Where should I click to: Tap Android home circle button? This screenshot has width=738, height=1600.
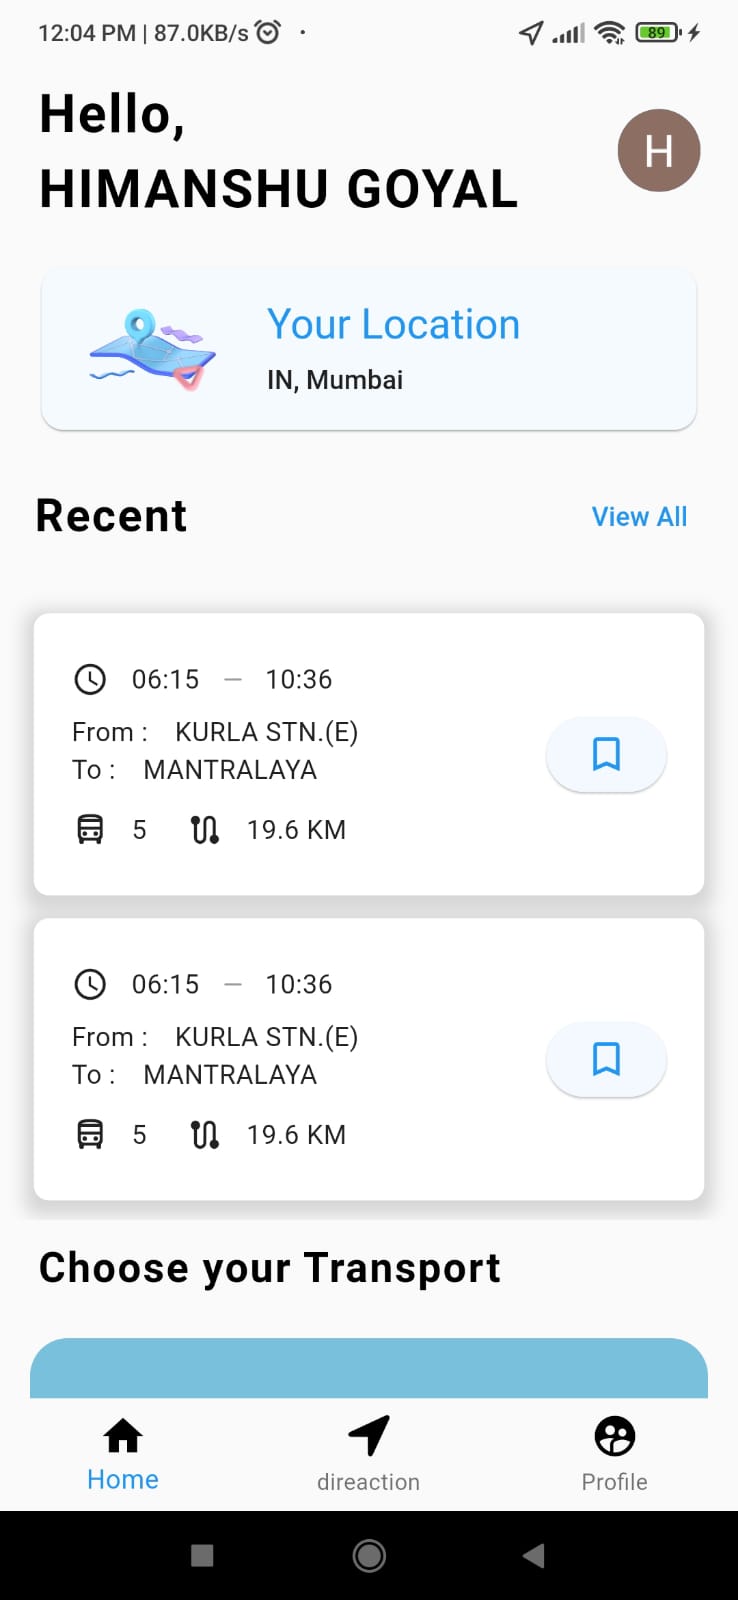(x=369, y=1555)
